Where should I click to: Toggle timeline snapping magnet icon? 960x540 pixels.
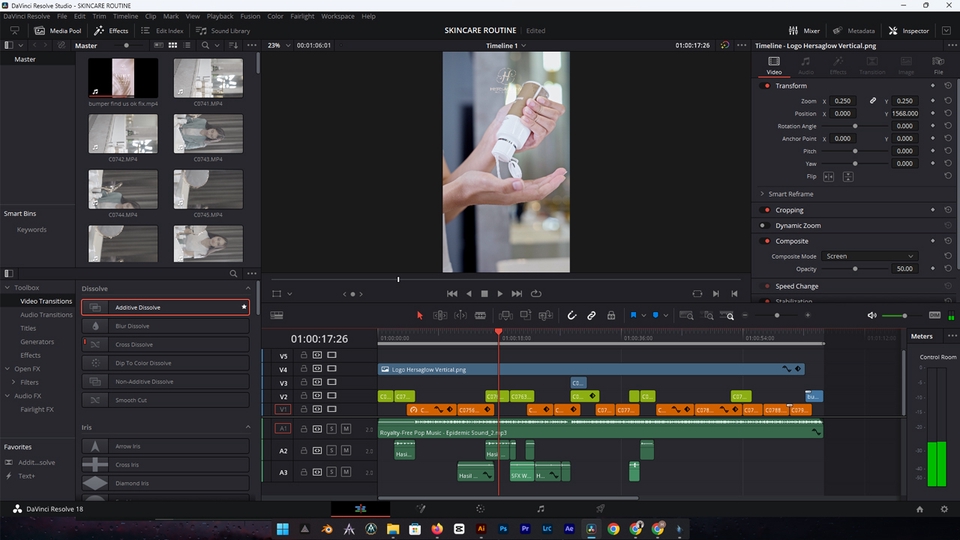tap(572, 315)
